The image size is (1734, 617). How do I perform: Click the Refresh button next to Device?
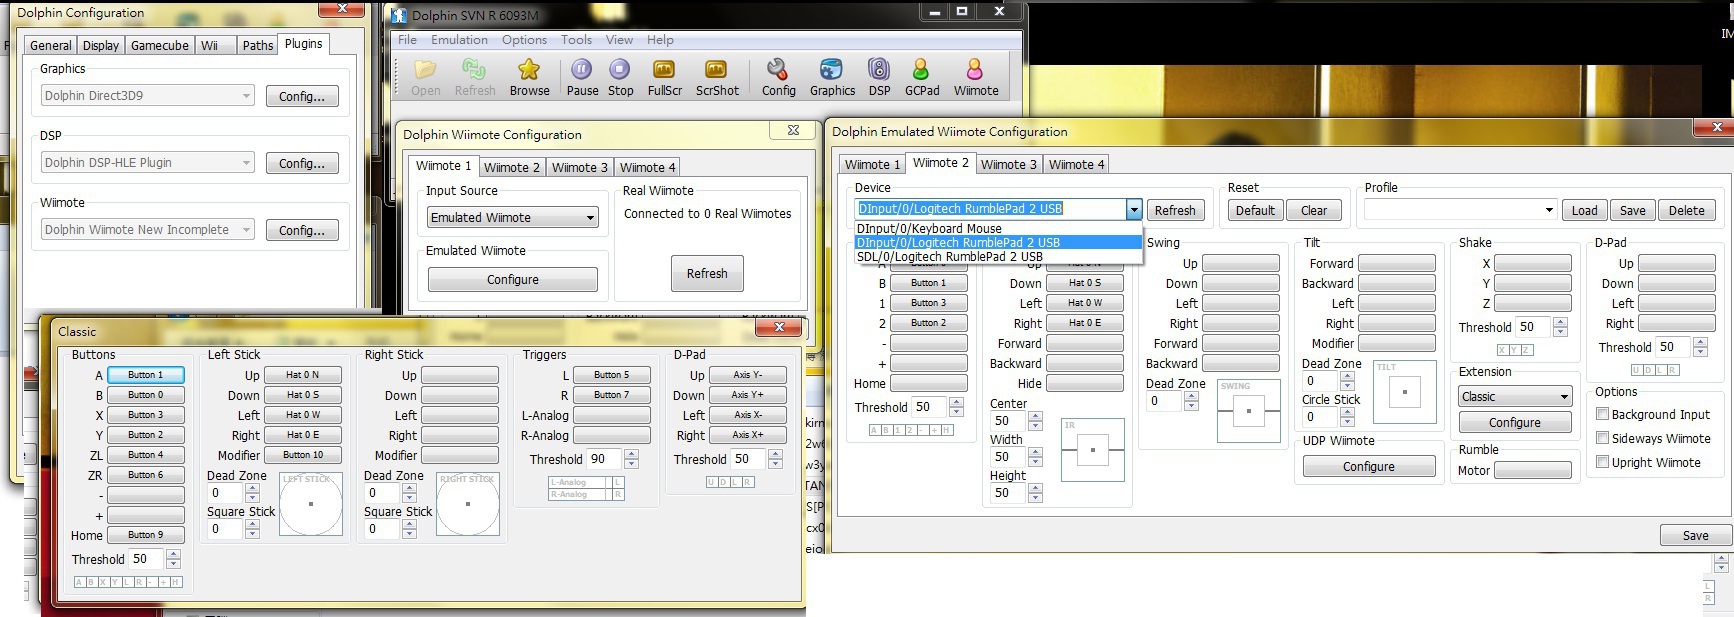1175,210
